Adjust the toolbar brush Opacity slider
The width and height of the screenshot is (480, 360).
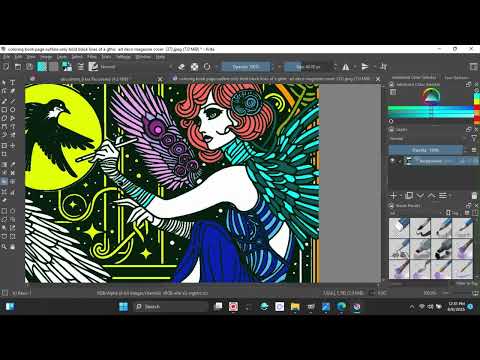click(246, 67)
